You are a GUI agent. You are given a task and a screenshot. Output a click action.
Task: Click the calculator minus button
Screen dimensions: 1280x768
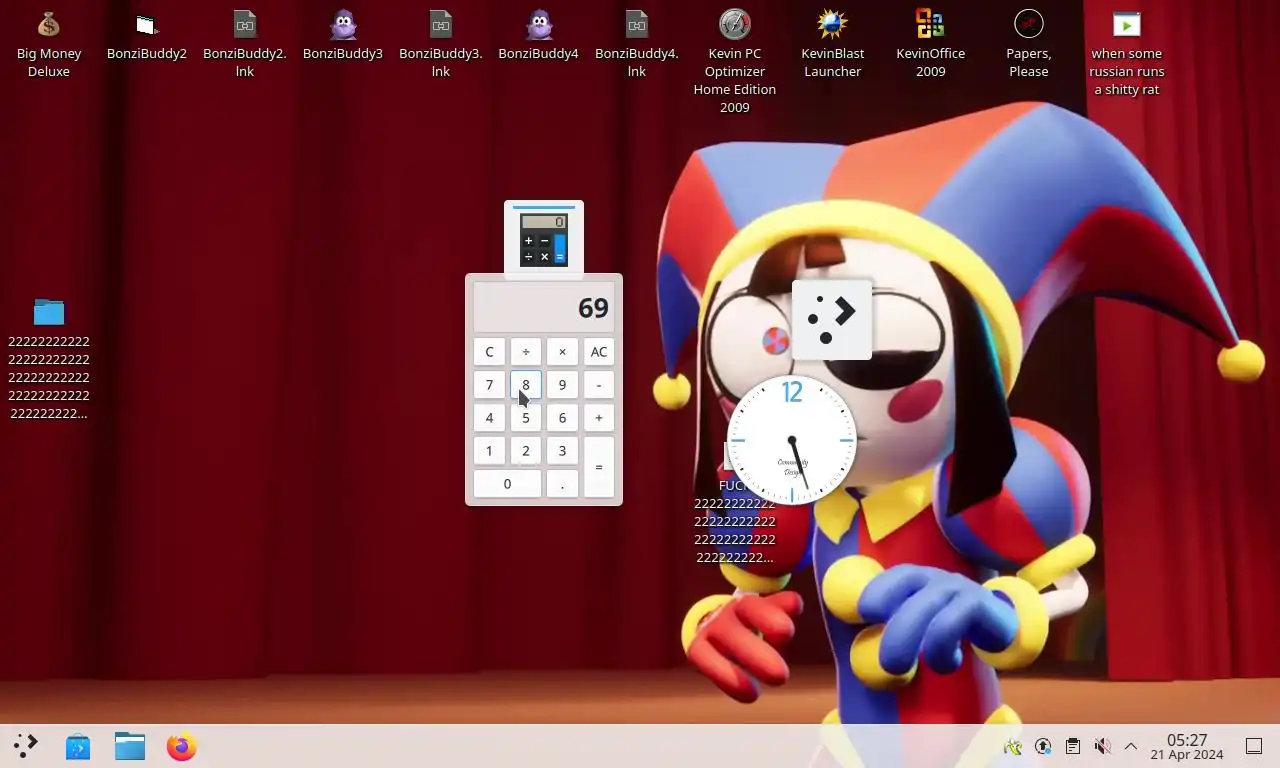(599, 385)
